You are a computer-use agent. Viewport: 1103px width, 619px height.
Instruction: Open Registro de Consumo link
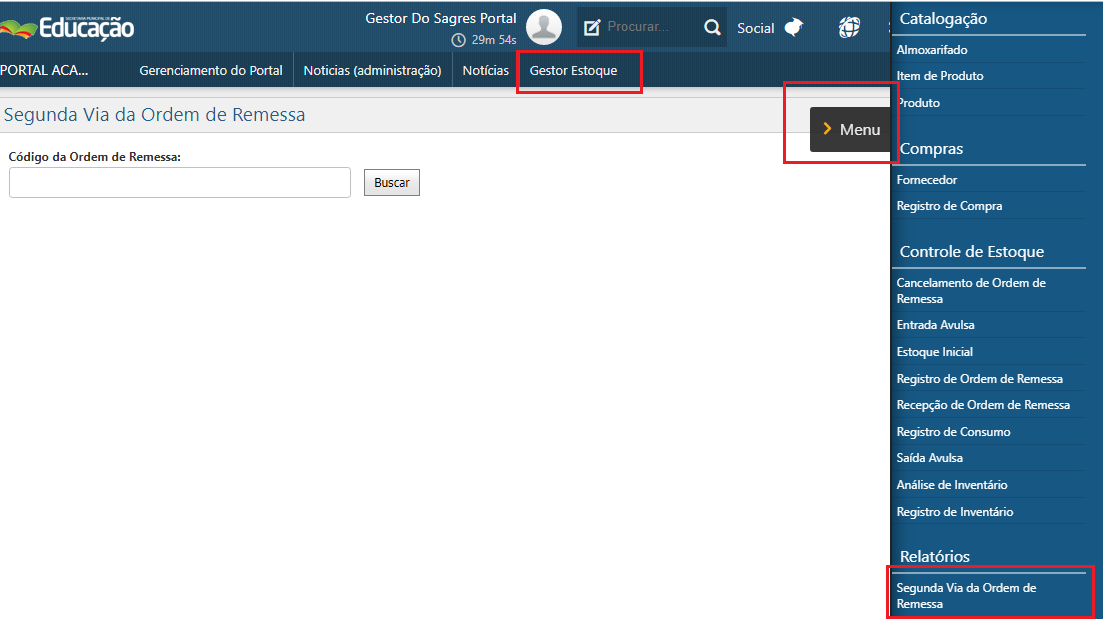(x=953, y=432)
